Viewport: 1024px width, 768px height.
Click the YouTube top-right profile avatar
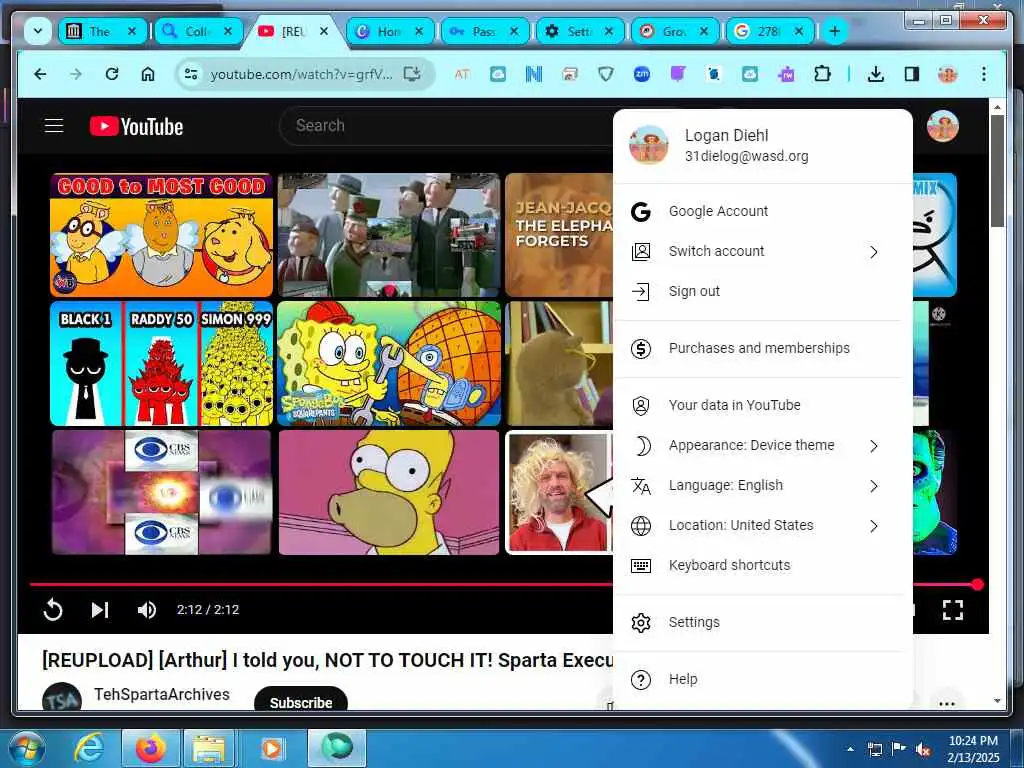(942, 126)
